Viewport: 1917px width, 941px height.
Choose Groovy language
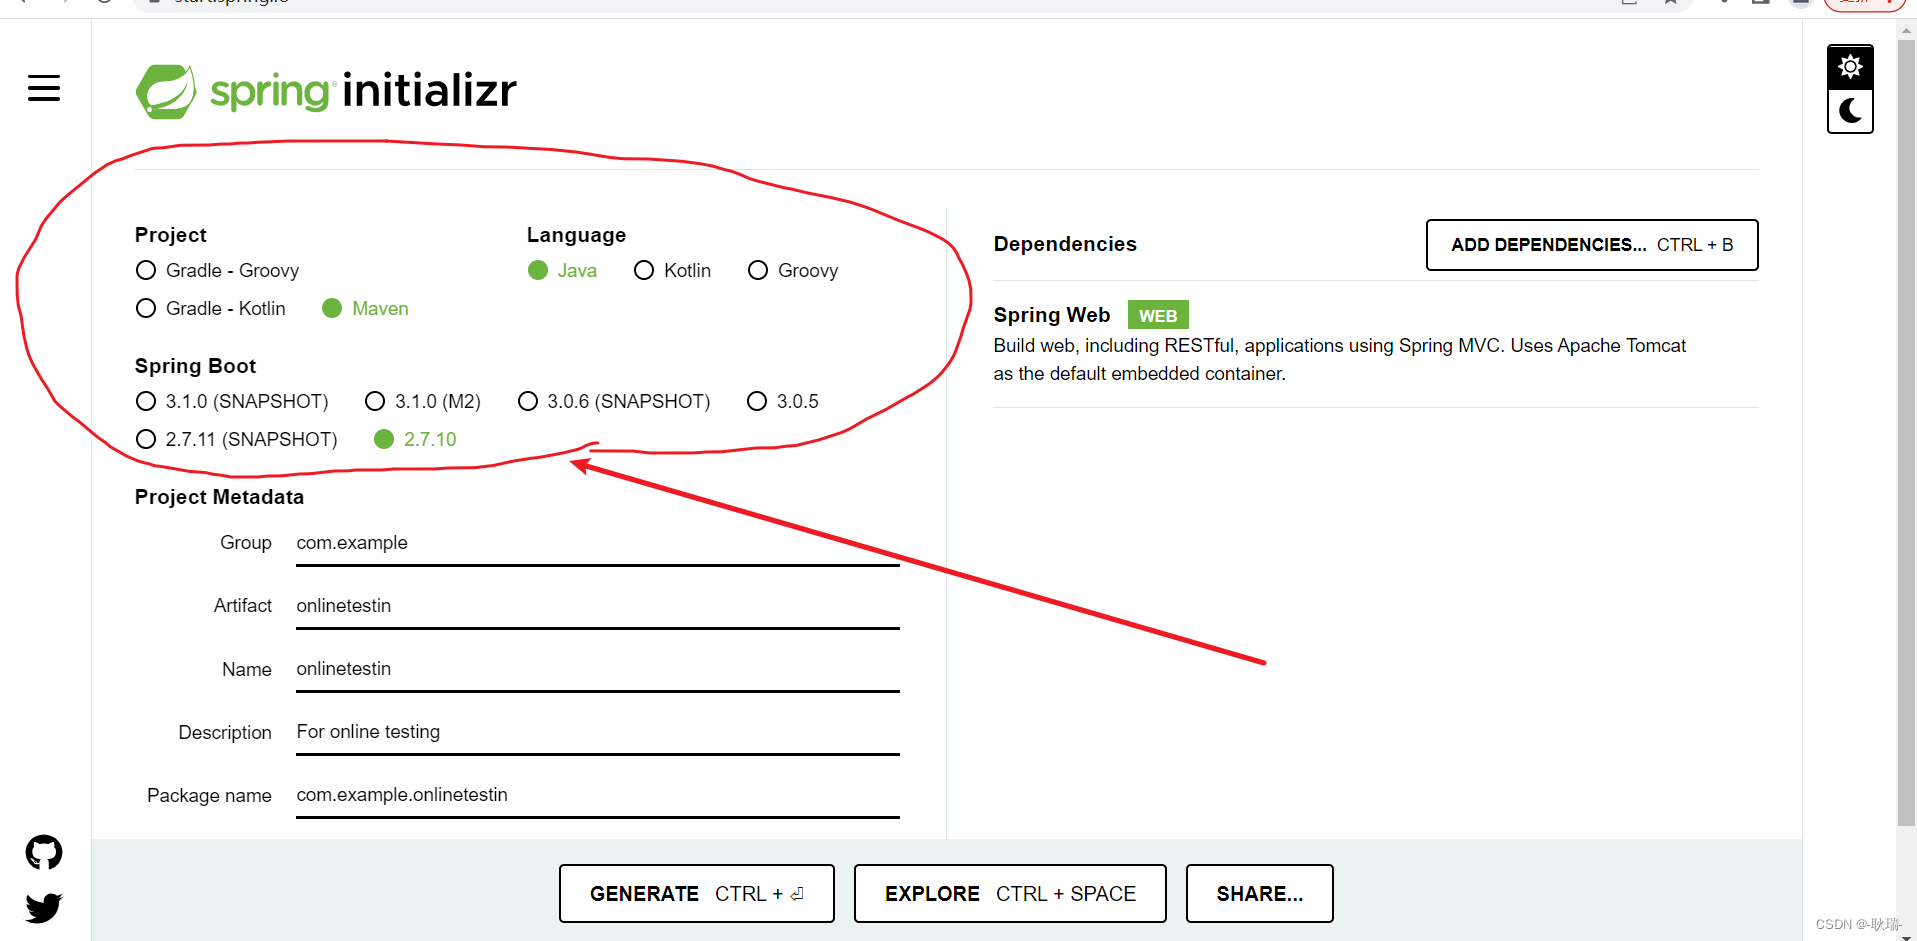coord(793,271)
